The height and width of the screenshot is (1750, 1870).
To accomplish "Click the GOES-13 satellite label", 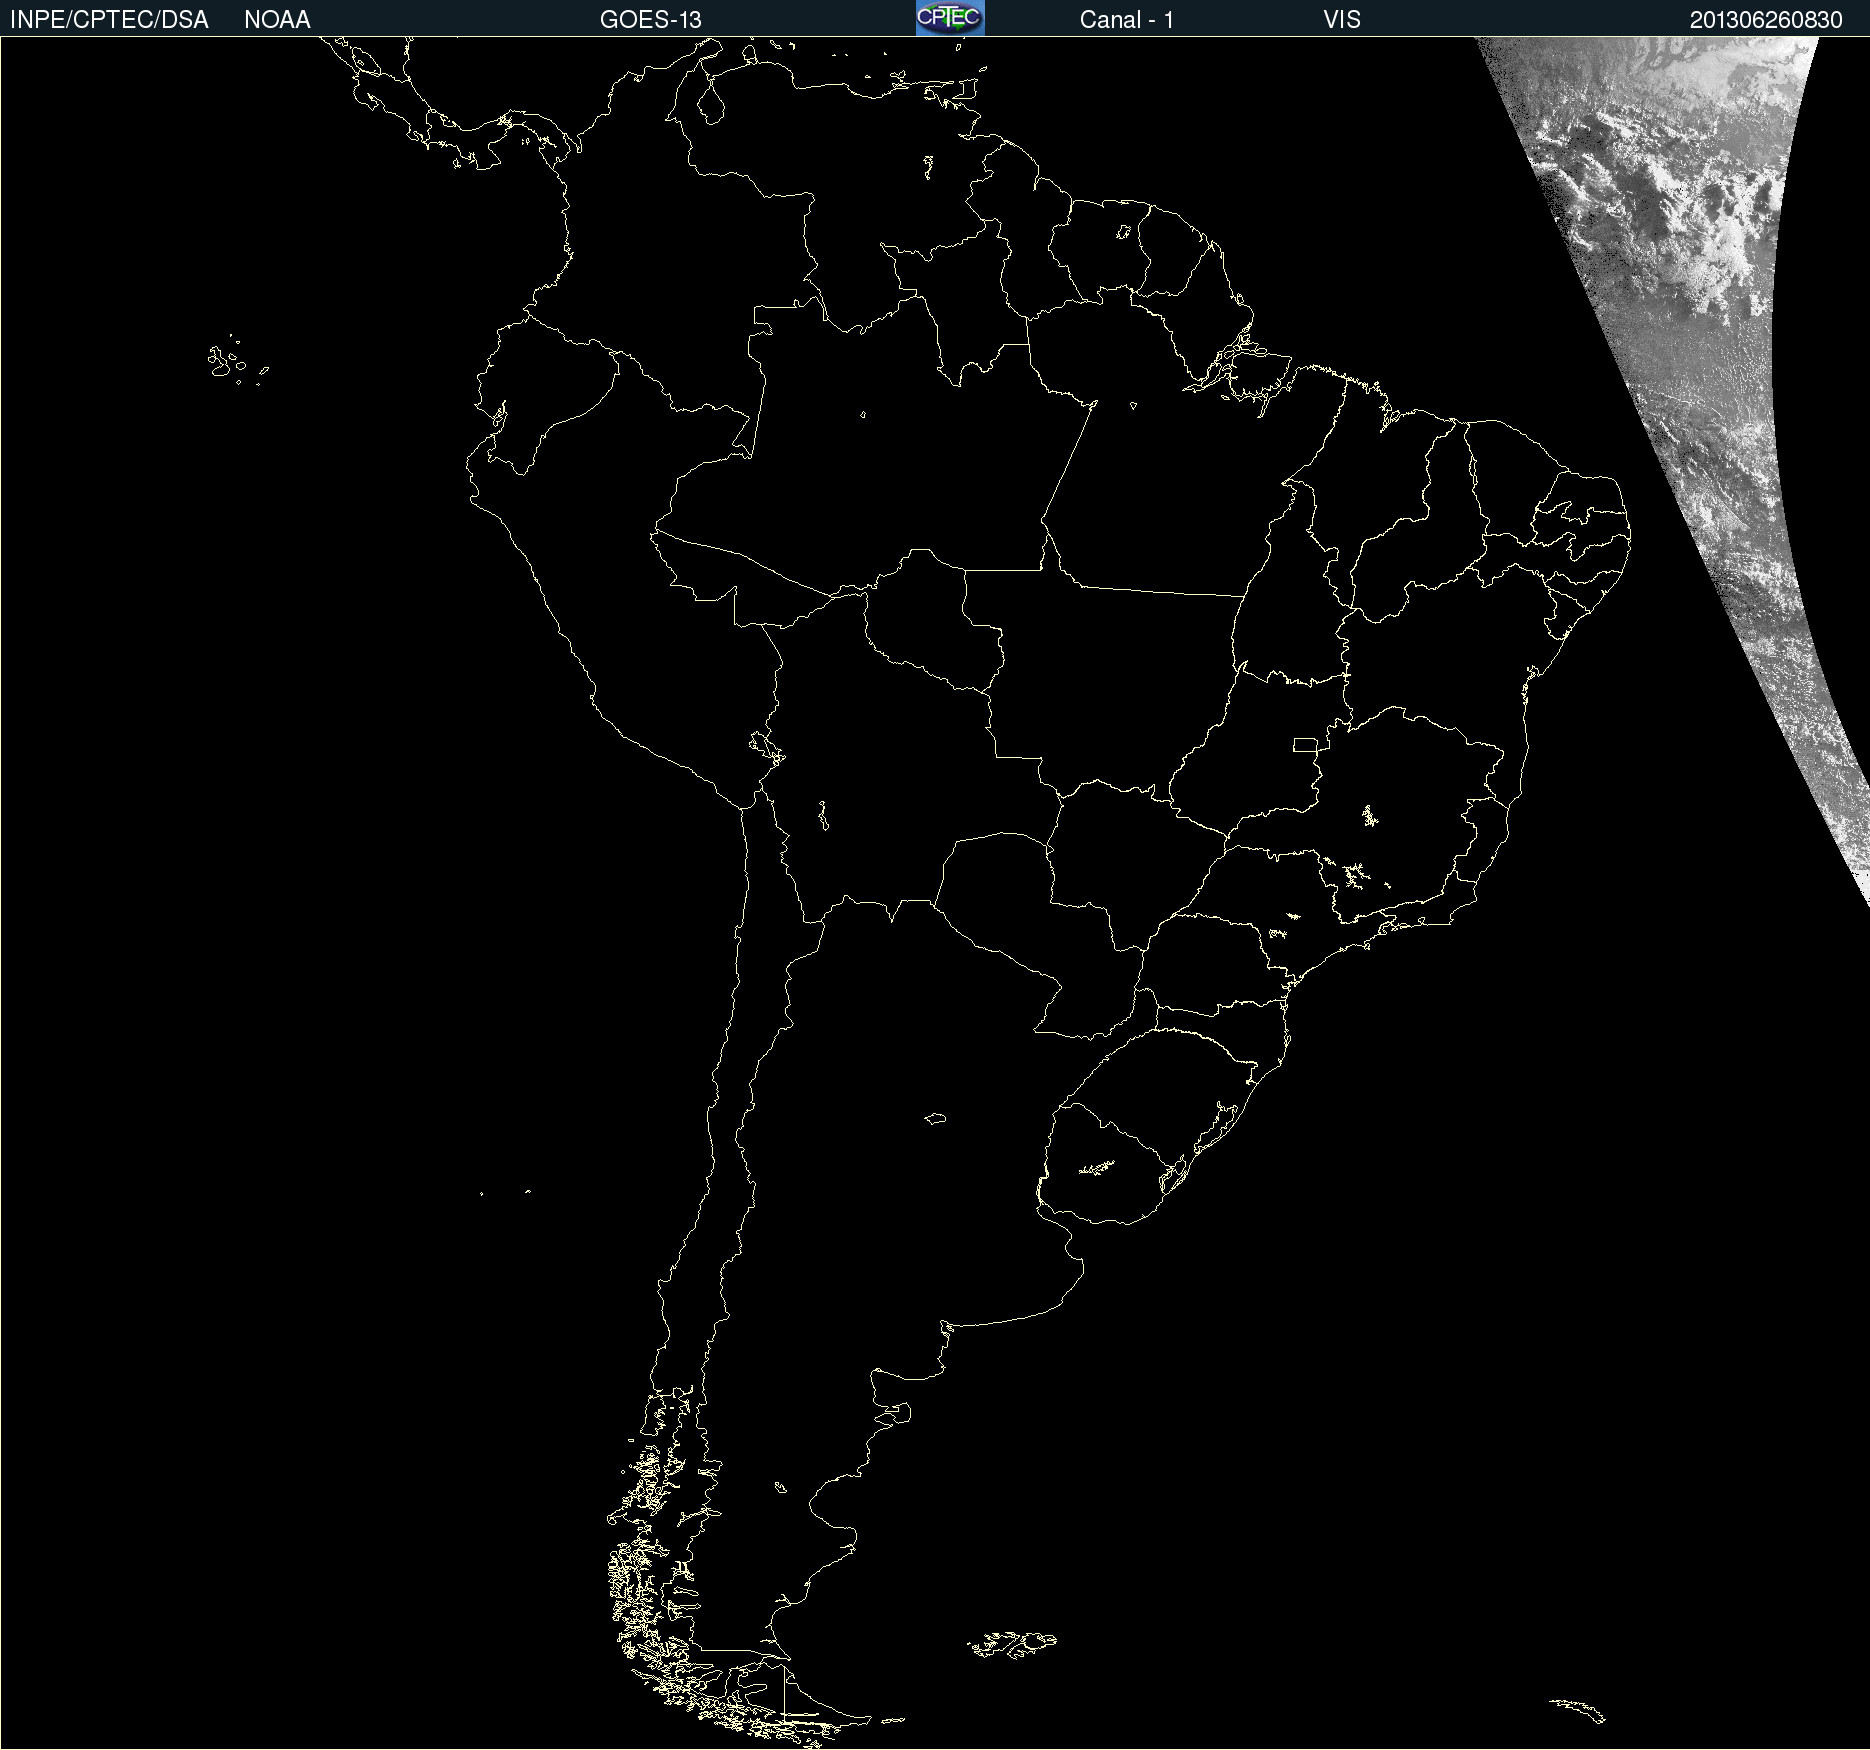I will (x=651, y=20).
